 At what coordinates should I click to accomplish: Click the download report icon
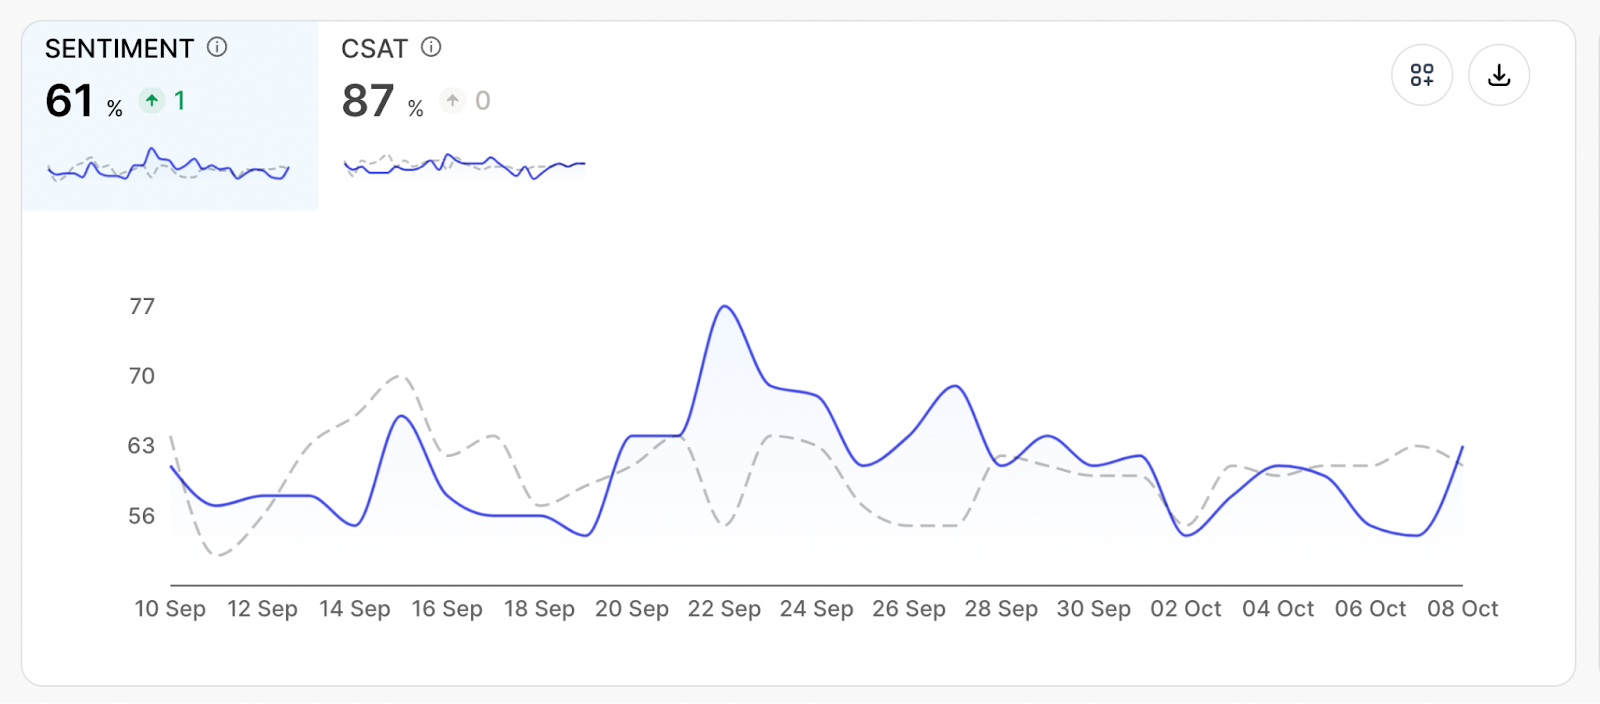[x=1498, y=74]
